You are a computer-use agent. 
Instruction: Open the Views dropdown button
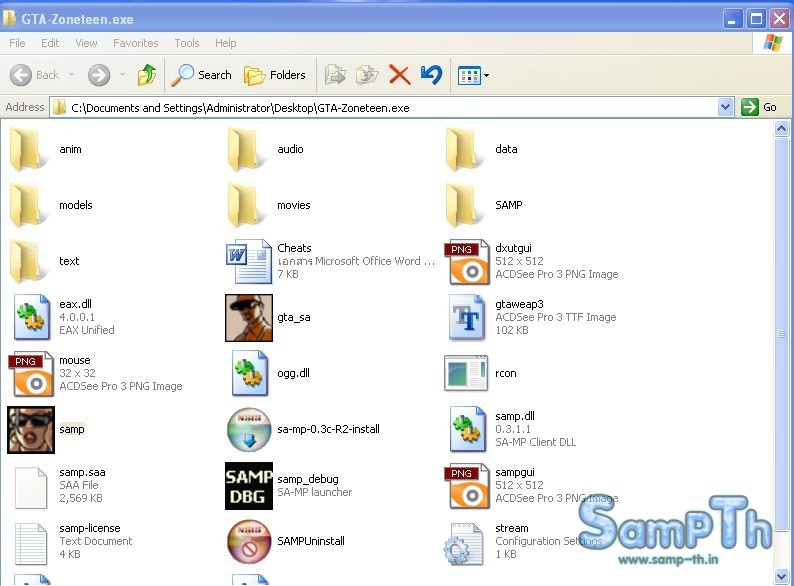[x=473, y=75]
